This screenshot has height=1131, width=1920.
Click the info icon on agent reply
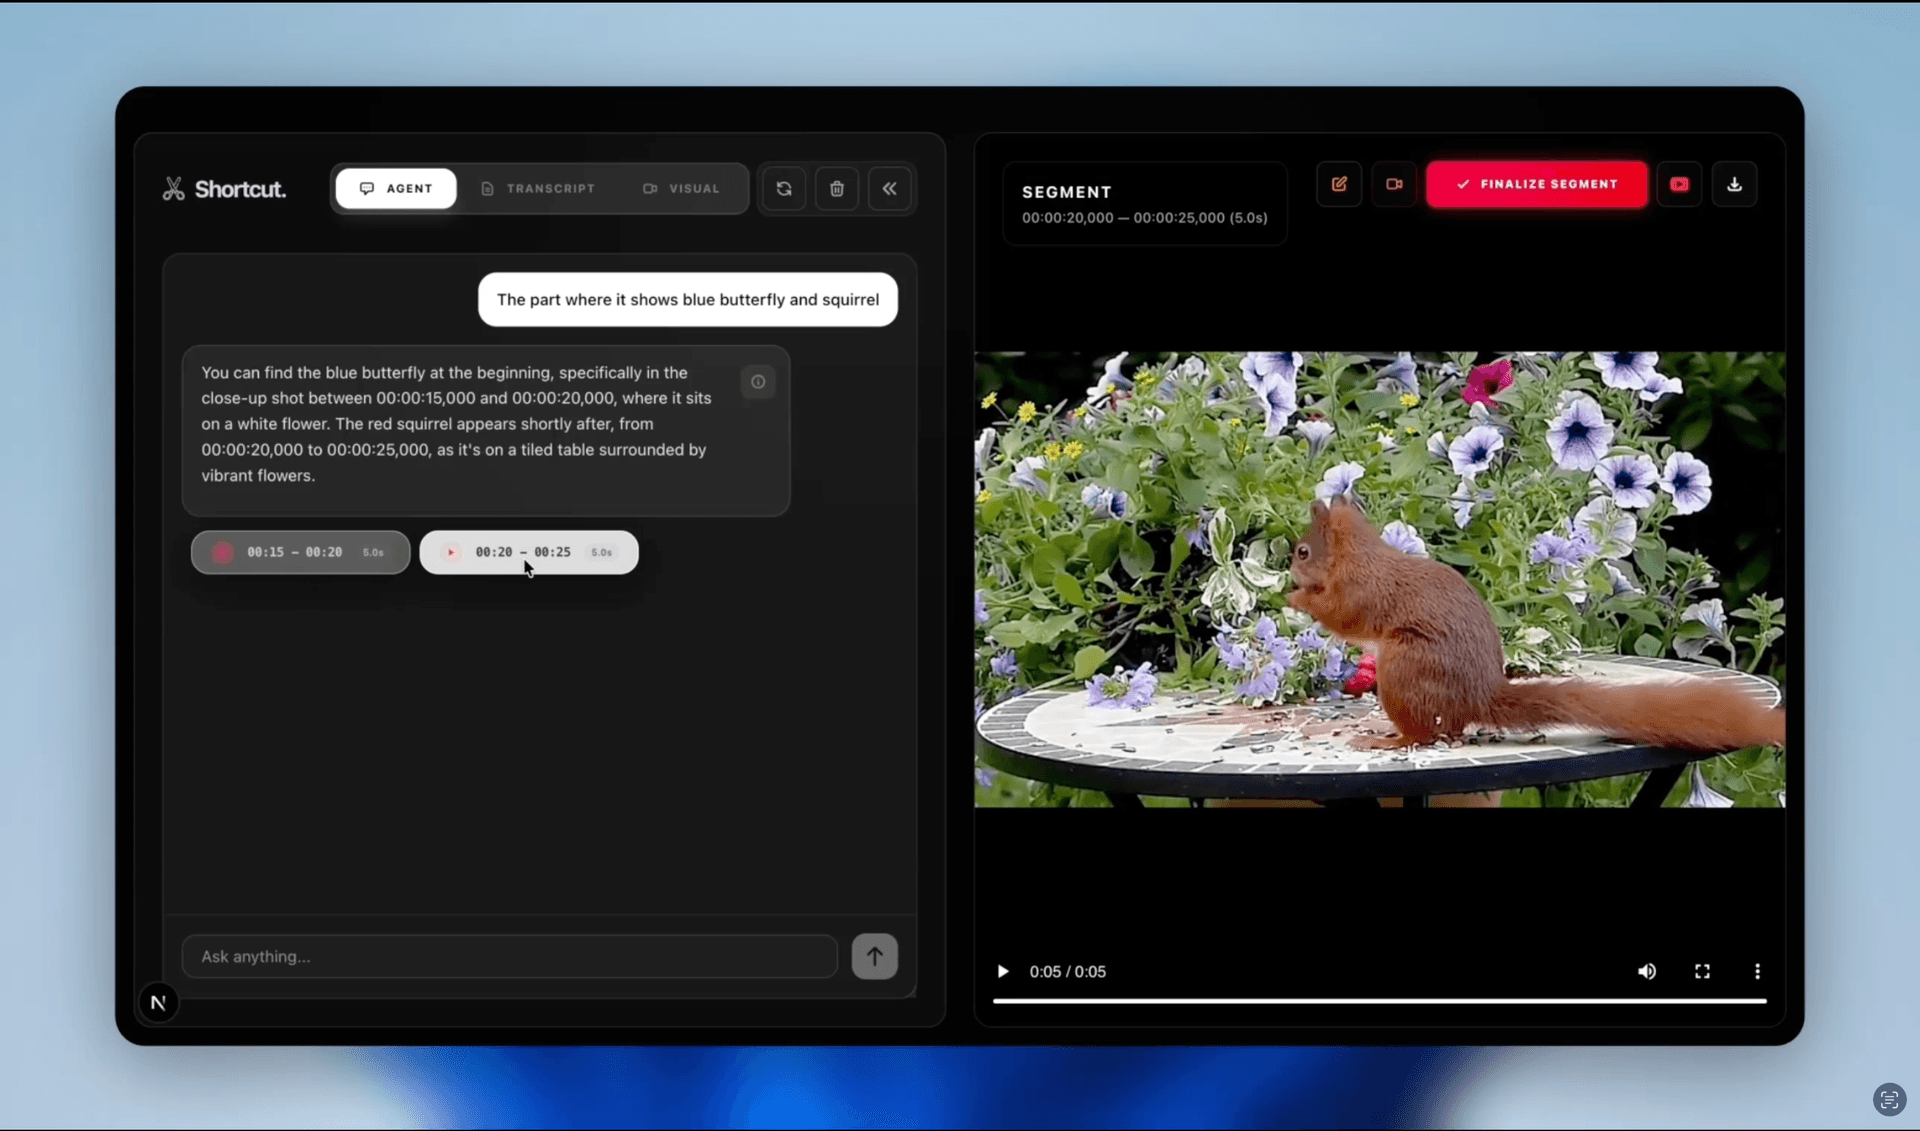pos(758,381)
